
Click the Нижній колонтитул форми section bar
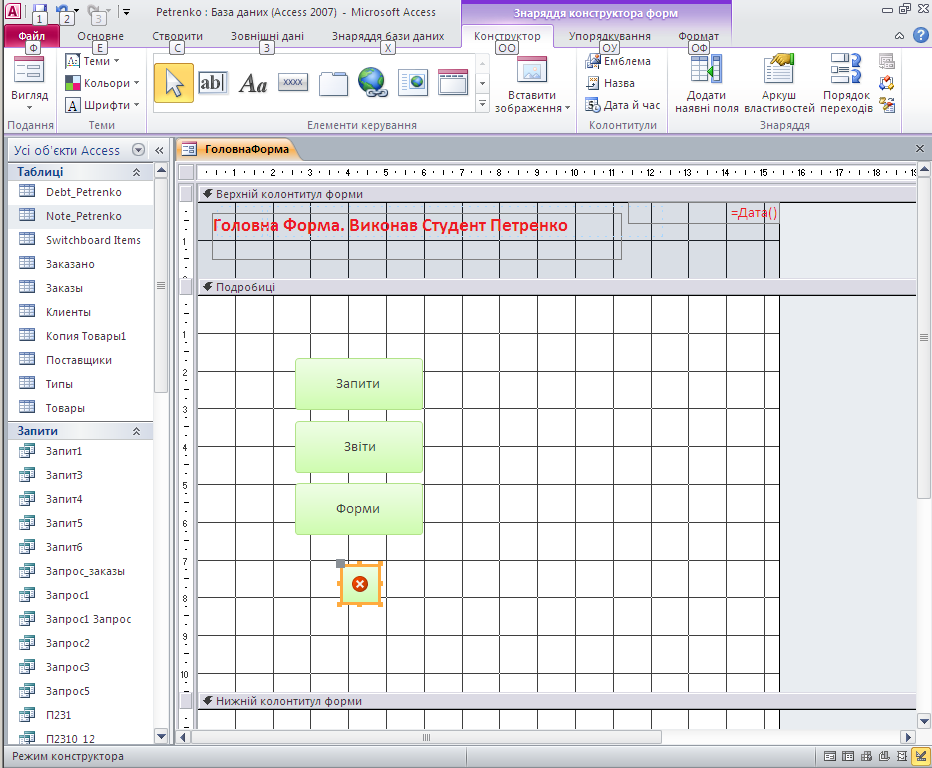click(556, 701)
